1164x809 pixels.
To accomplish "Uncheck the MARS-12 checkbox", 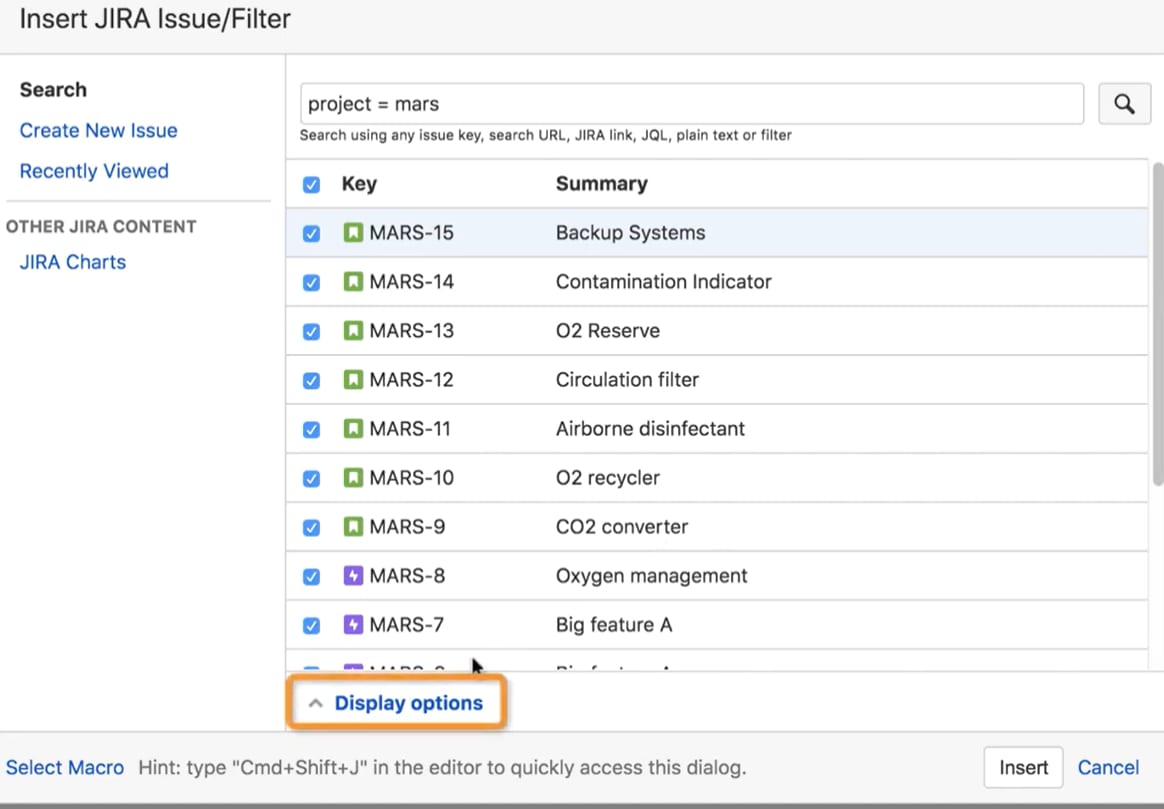I will (x=311, y=381).
